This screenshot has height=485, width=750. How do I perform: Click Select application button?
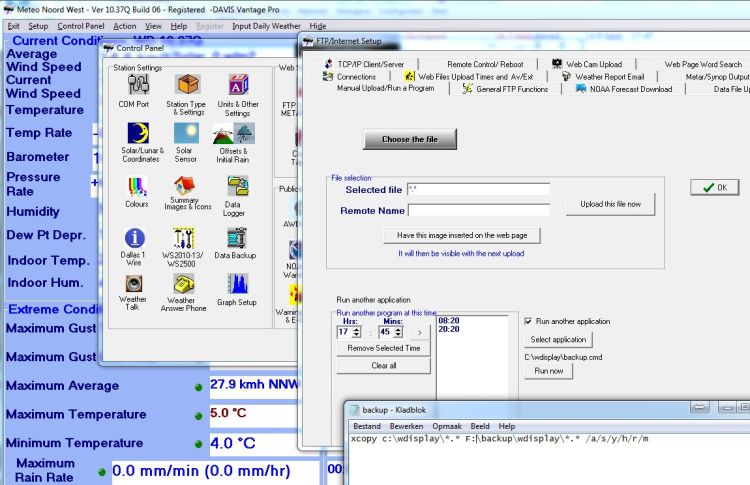(x=558, y=340)
